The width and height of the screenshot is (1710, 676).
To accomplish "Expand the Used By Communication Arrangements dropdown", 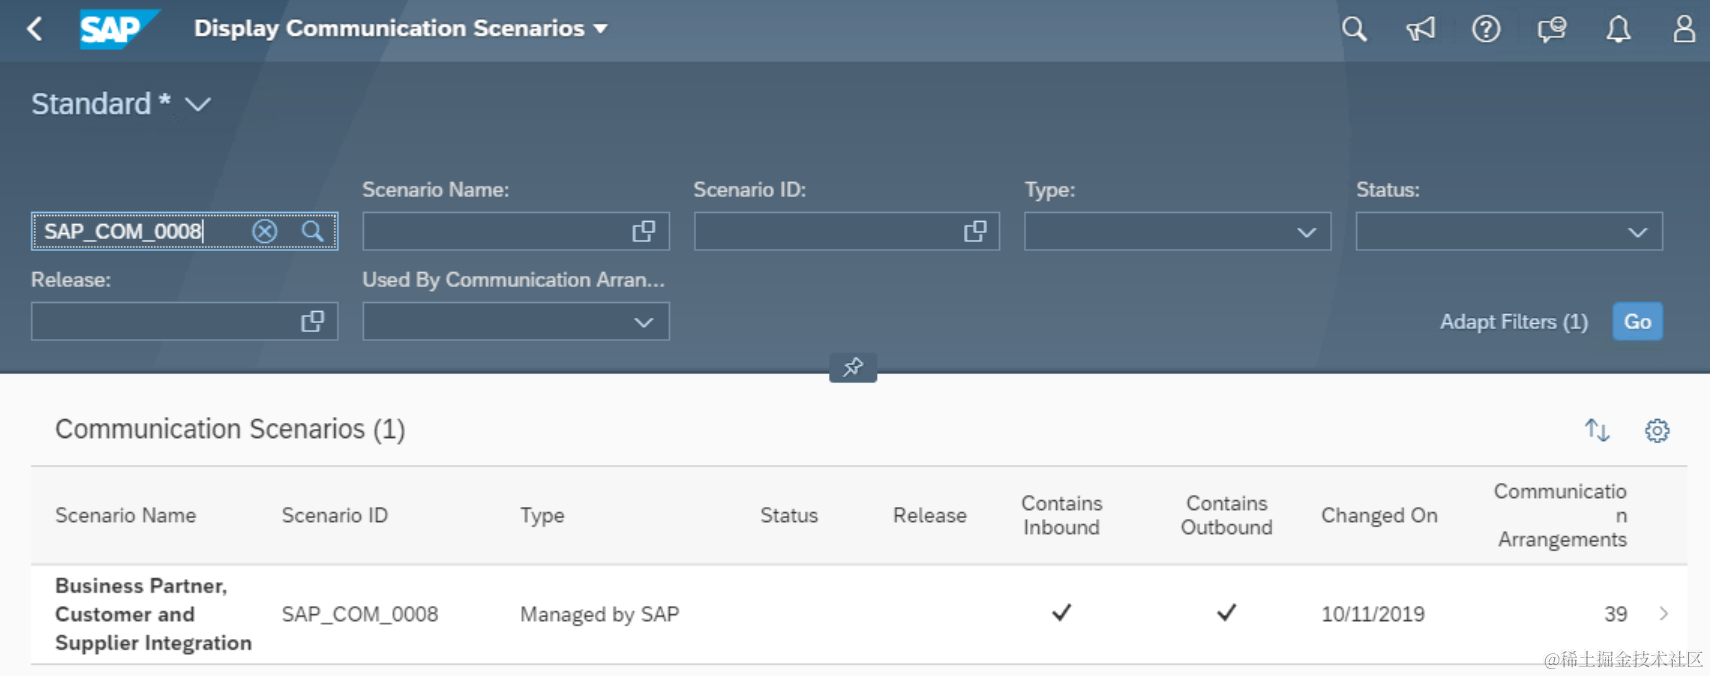I will [644, 322].
